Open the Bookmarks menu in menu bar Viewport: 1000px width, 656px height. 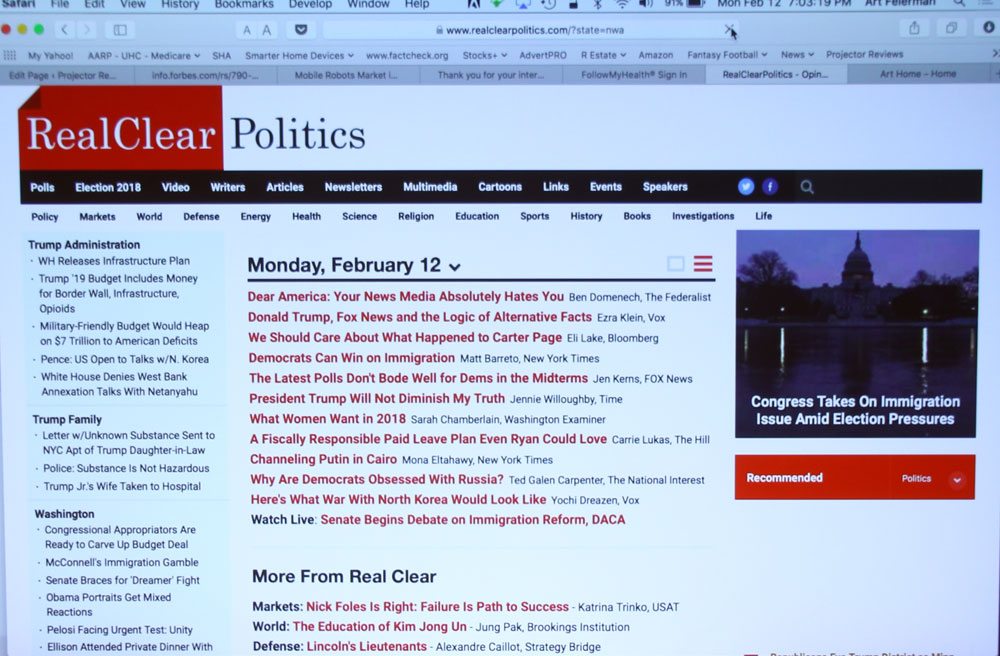point(244,4)
